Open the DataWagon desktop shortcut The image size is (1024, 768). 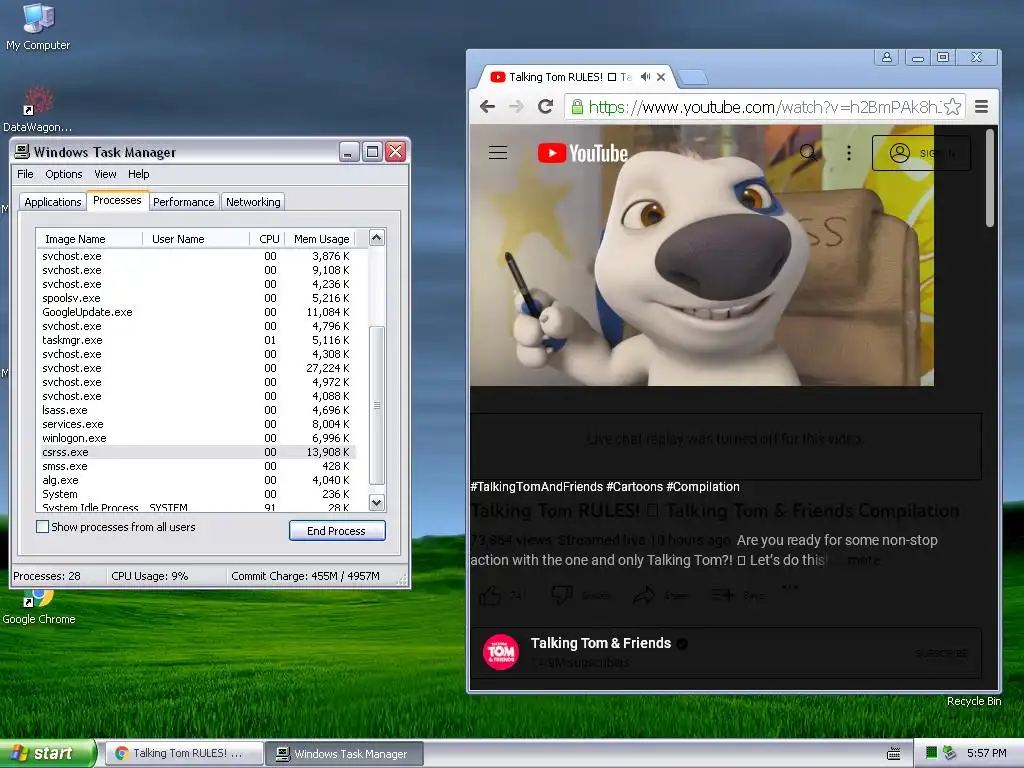click(38, 109)
